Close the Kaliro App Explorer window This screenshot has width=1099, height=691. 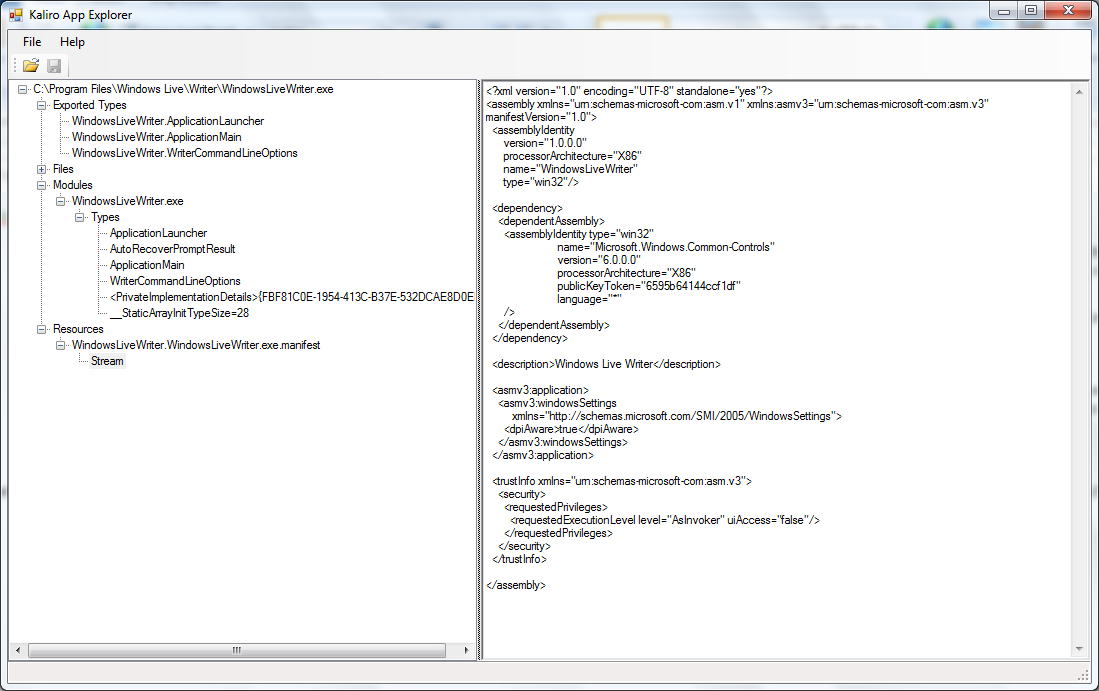1068,11
